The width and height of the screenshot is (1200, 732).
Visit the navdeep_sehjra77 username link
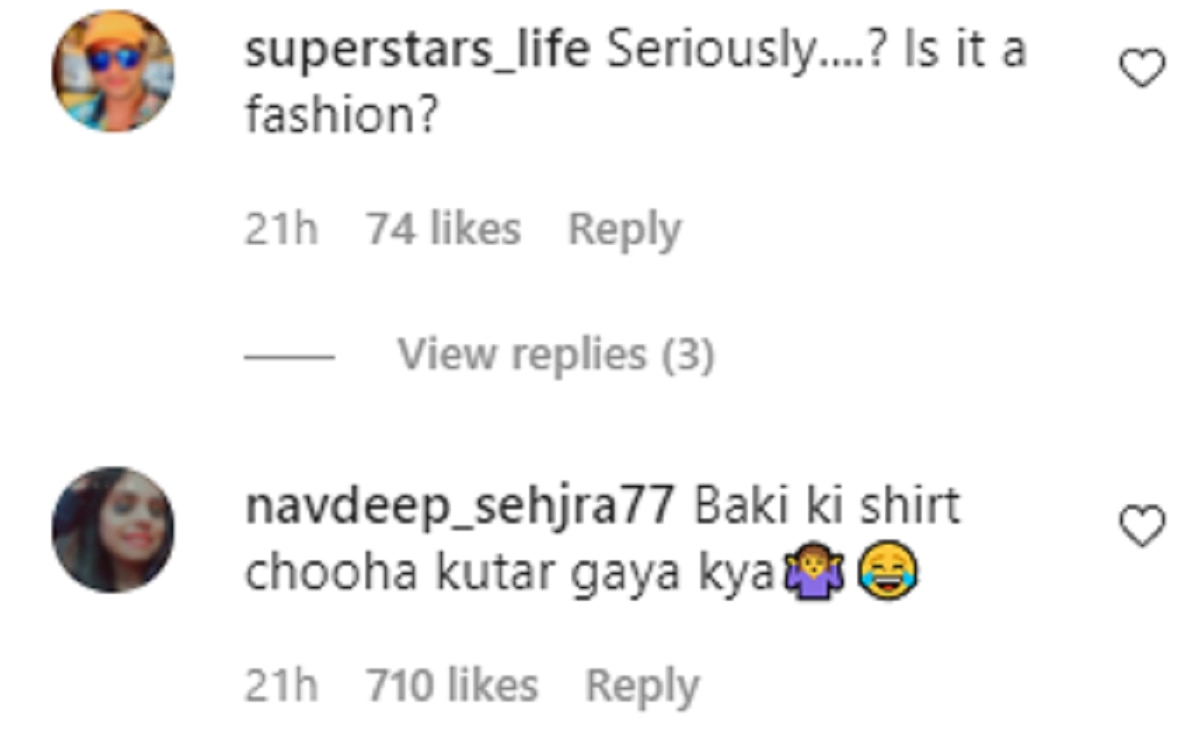459,508
